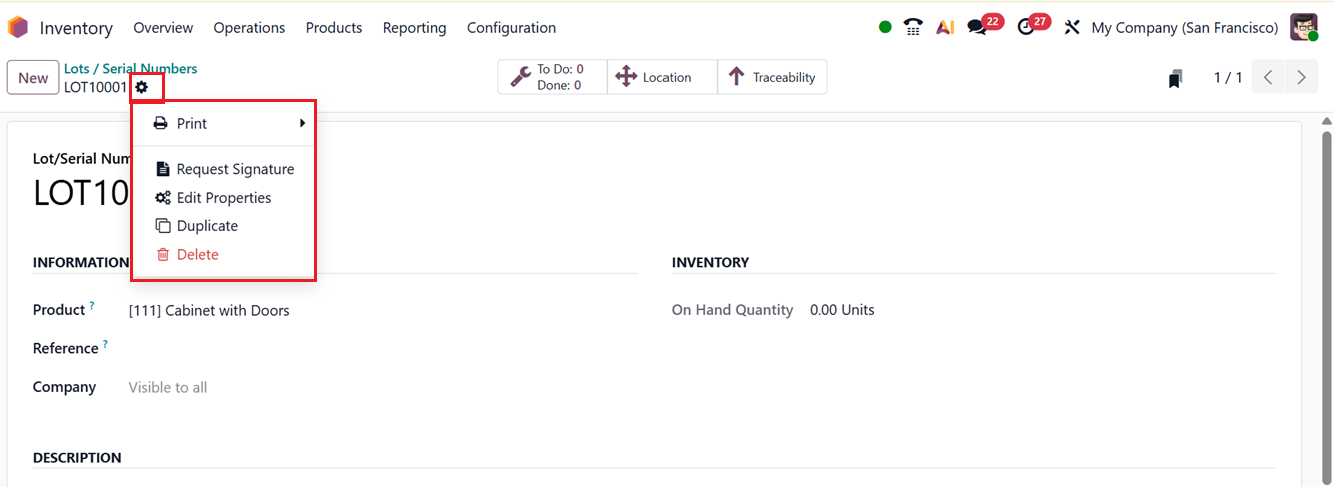Select Duplicate from the action menu
This screenshot has width=1333, height=487.
[x=207, y=226]
